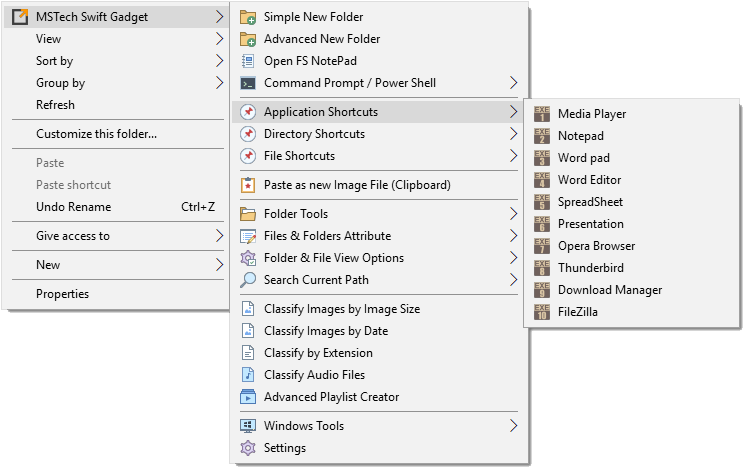Click the Paste as new Image File icon
Screen dimensions: 744x468
pyautogui.click(x=248, y=185)
